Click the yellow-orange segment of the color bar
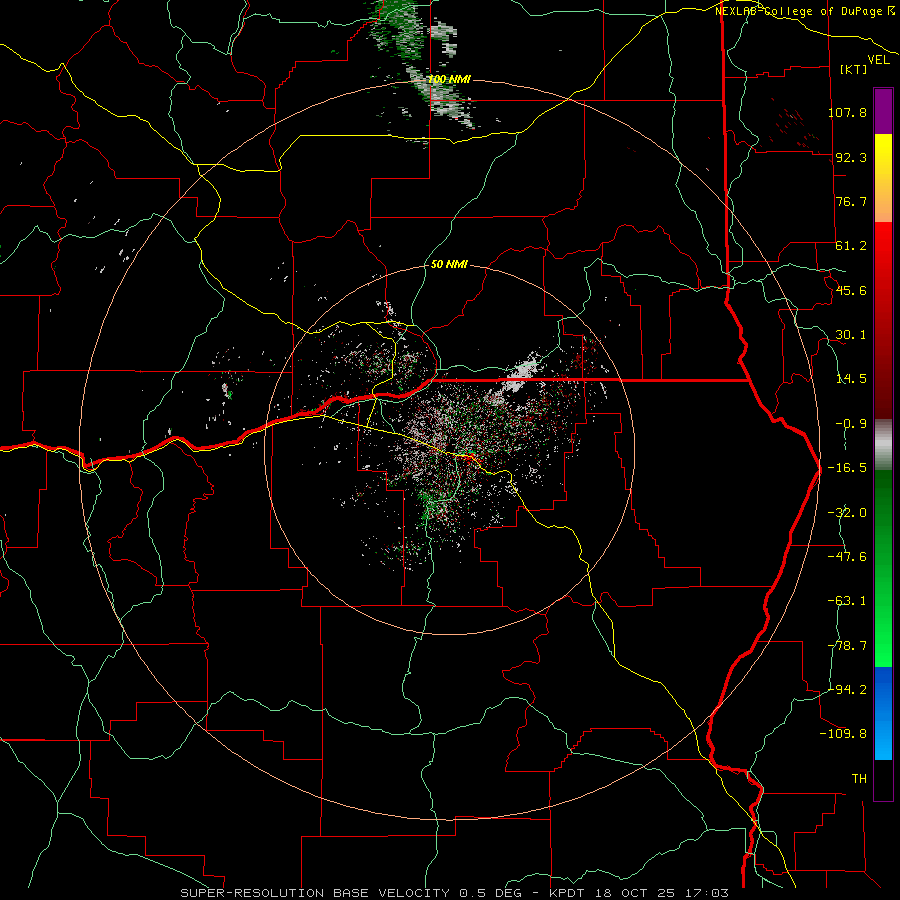900x900 pixels. pyautogui.click(x=883, y=178)
